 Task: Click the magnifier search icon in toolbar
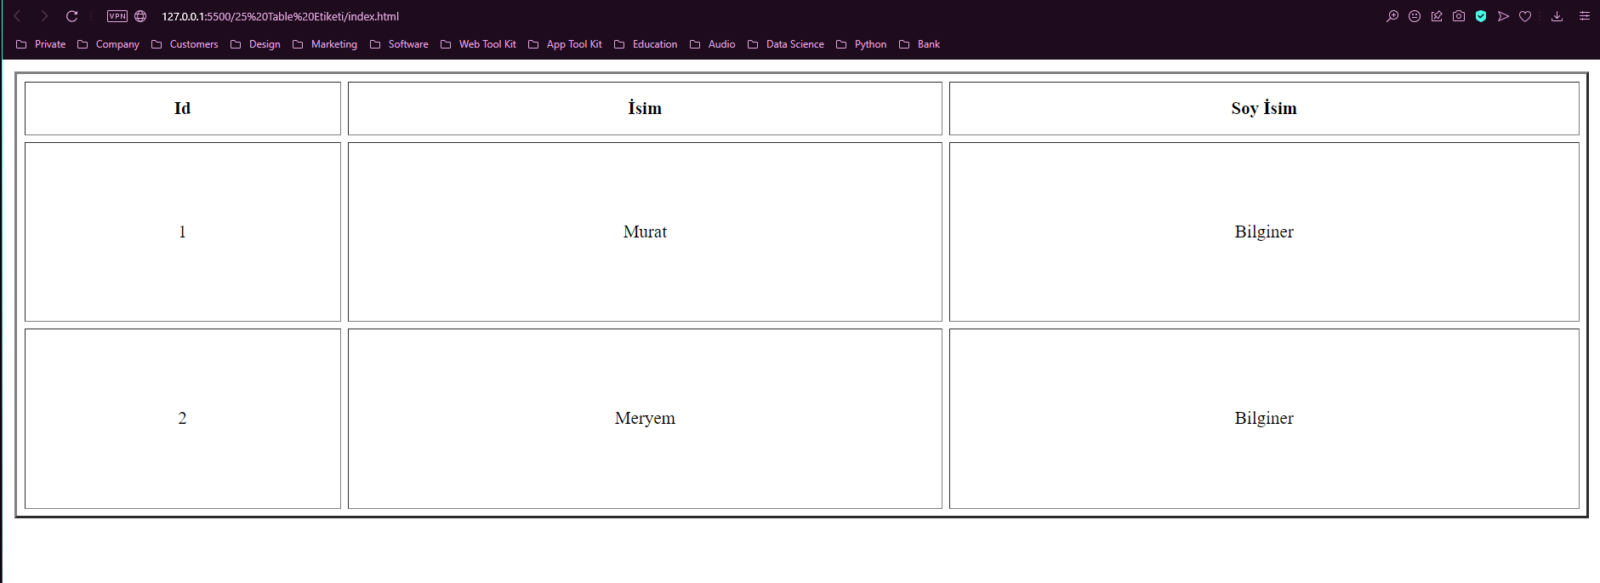click(x=1392, y=16)
